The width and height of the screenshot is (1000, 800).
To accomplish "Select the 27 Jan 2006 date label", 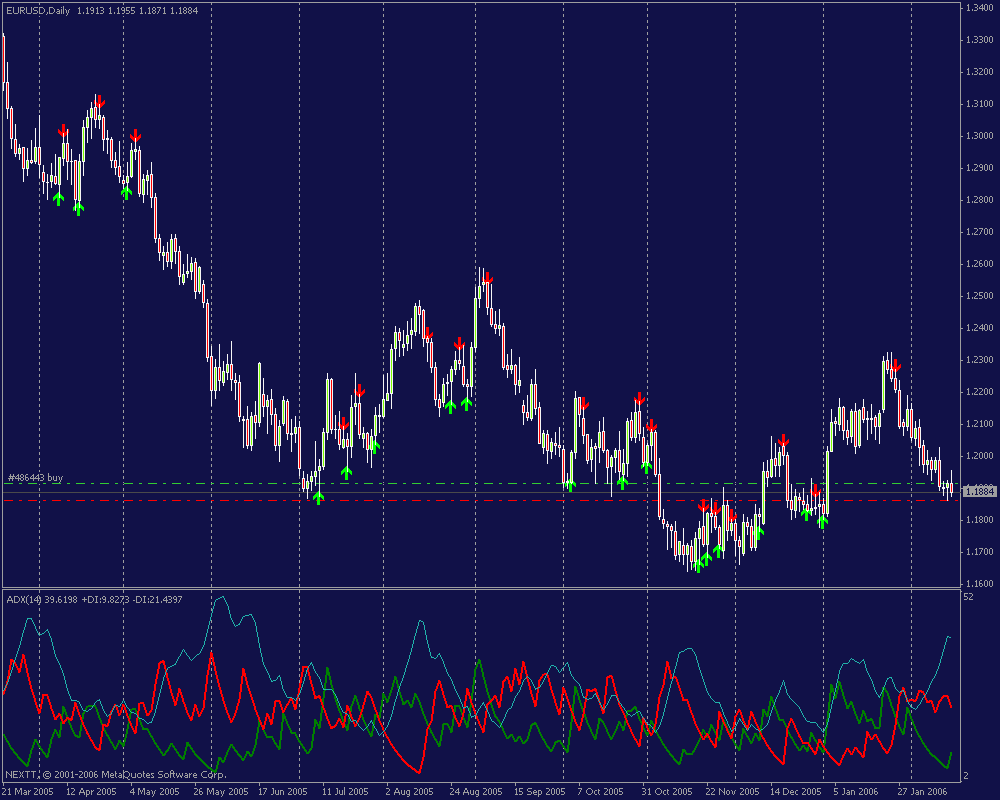I will pyautogui.click(x=921, y=790).
